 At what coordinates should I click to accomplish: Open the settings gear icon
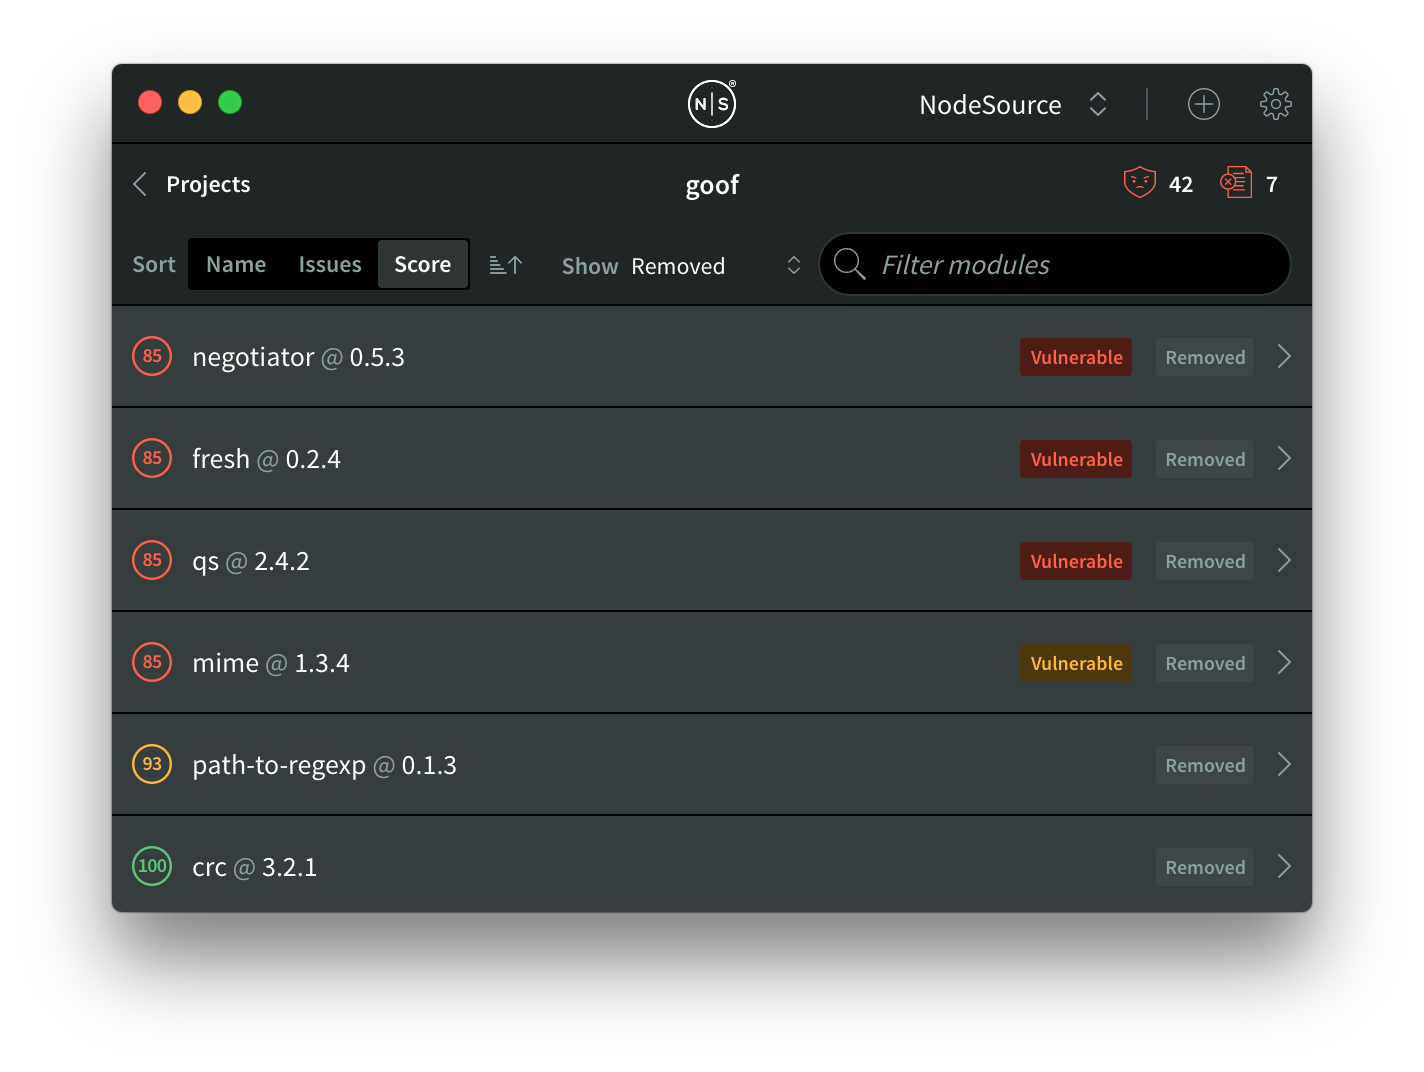click(x=1275, y=104)
